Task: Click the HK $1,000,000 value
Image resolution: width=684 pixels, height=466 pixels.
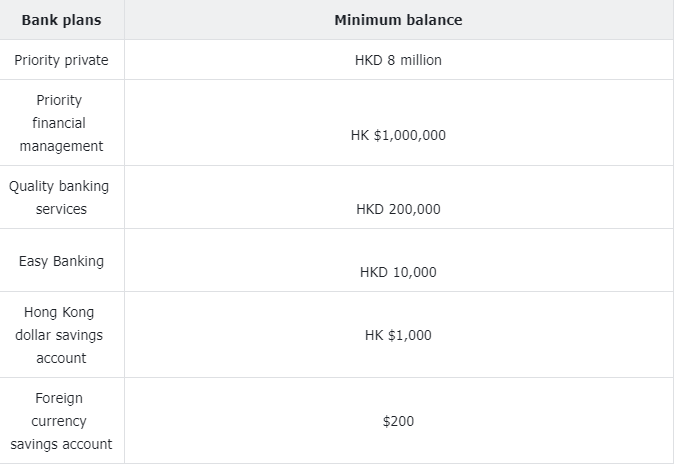Action: coord(398,135)
